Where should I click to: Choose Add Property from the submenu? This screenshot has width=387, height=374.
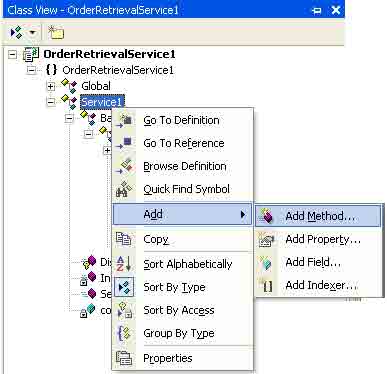click(x=318, y=239)
